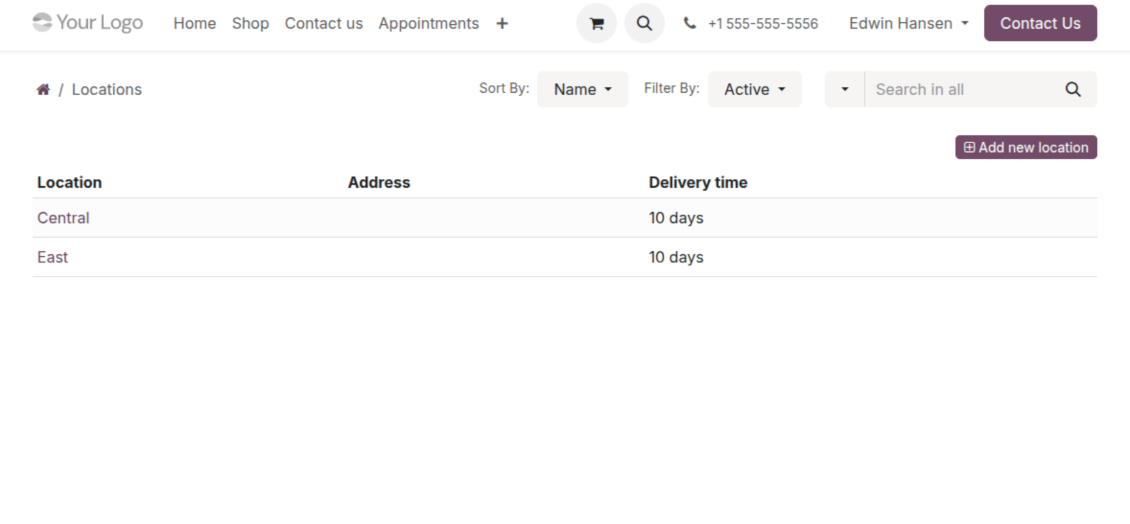The height and width of the screenshot is (524, 1130).
Task: Open the Shop menu item
Action: [250, 23]
